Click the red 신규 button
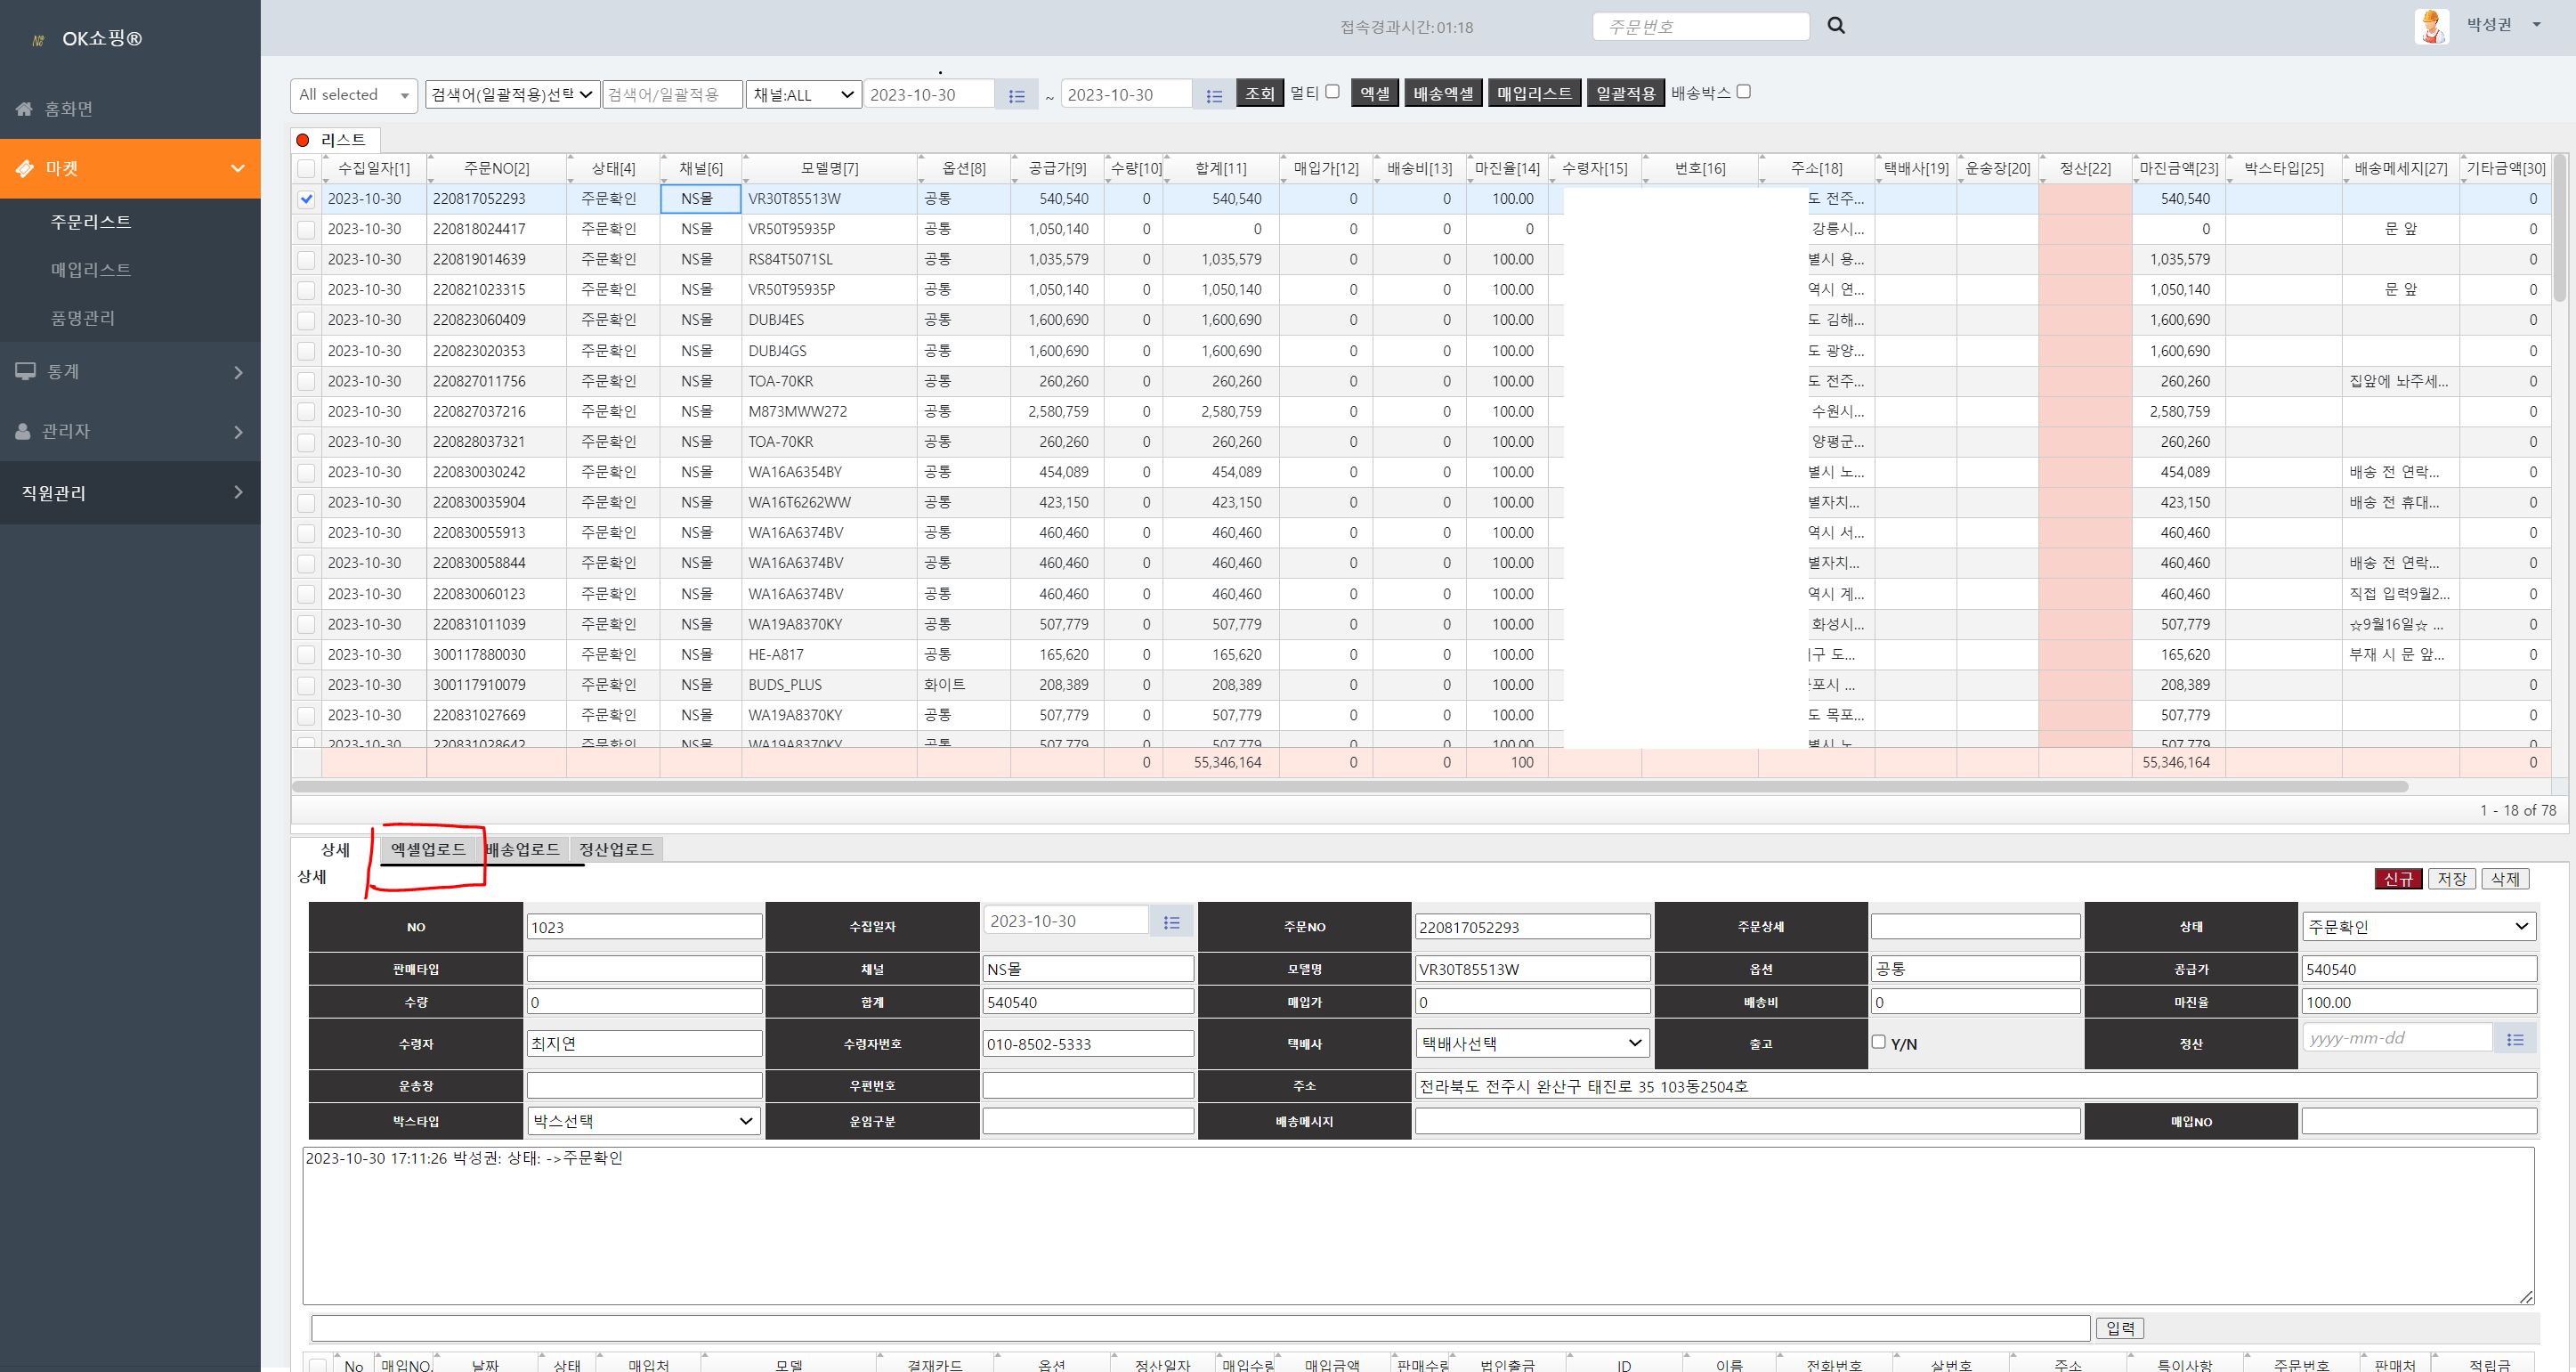 tap(2398, 879)
